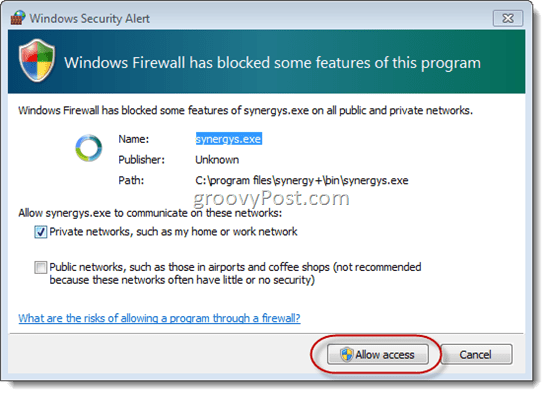Cancel the firewall security alert
Screen dimensions: 548x396
[476, 354]
